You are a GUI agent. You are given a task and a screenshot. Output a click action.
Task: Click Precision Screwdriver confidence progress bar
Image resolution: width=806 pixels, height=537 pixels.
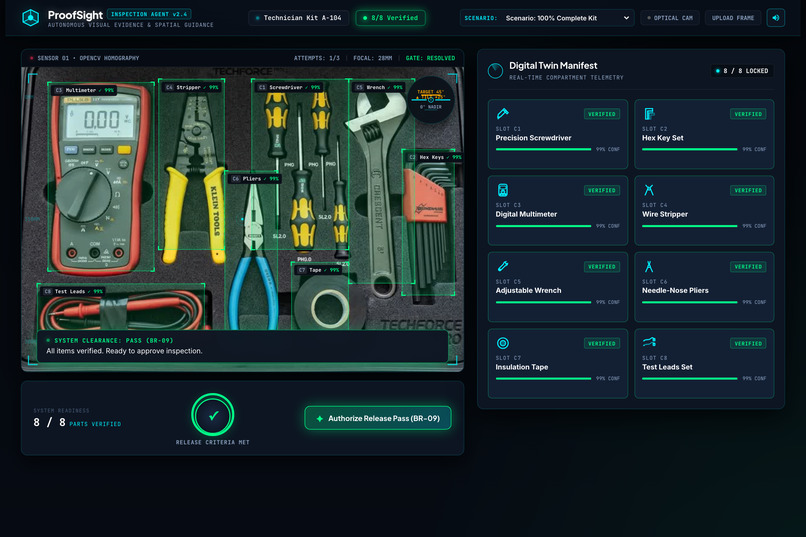(543, 150)
